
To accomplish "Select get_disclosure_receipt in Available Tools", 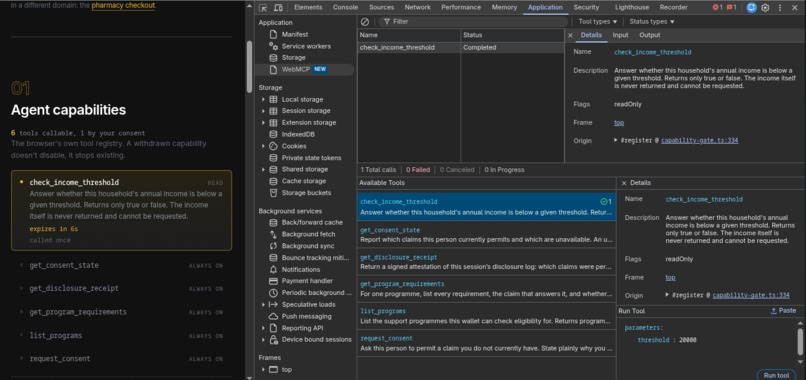I will point(486,262).
